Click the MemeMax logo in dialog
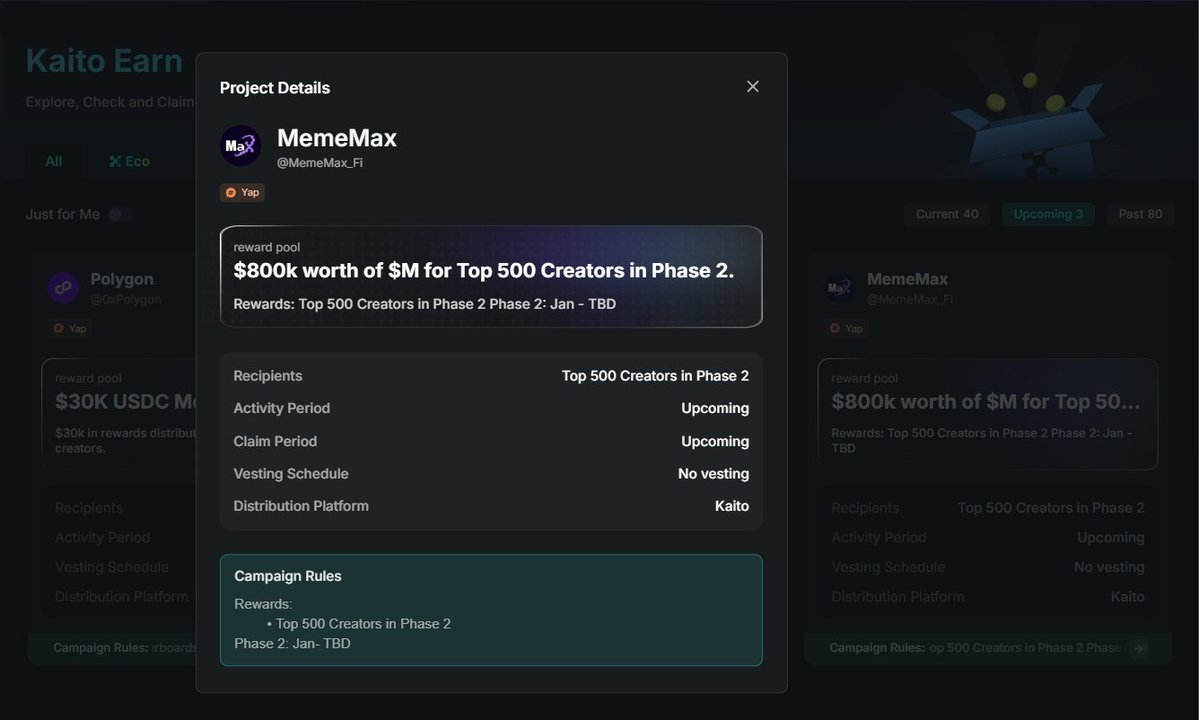Screen dimensions: 1199x720 (x=240, y=146)
